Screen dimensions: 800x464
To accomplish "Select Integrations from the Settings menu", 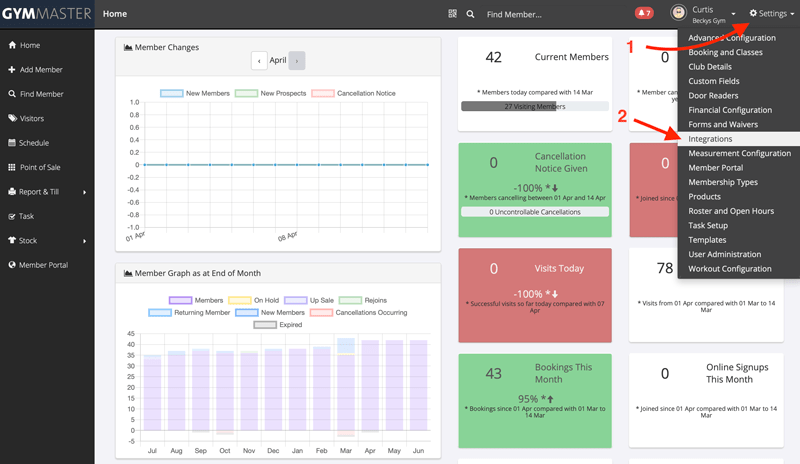I will click(x=710, y=139).
